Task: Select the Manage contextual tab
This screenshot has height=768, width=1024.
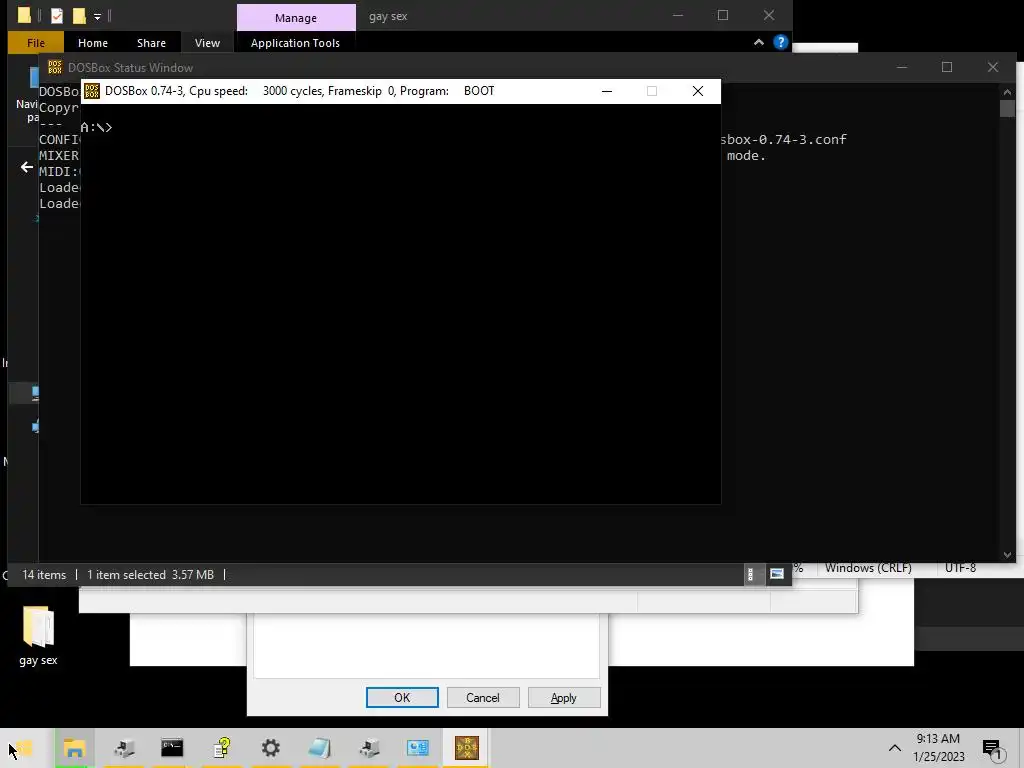Action: (296, 18)
